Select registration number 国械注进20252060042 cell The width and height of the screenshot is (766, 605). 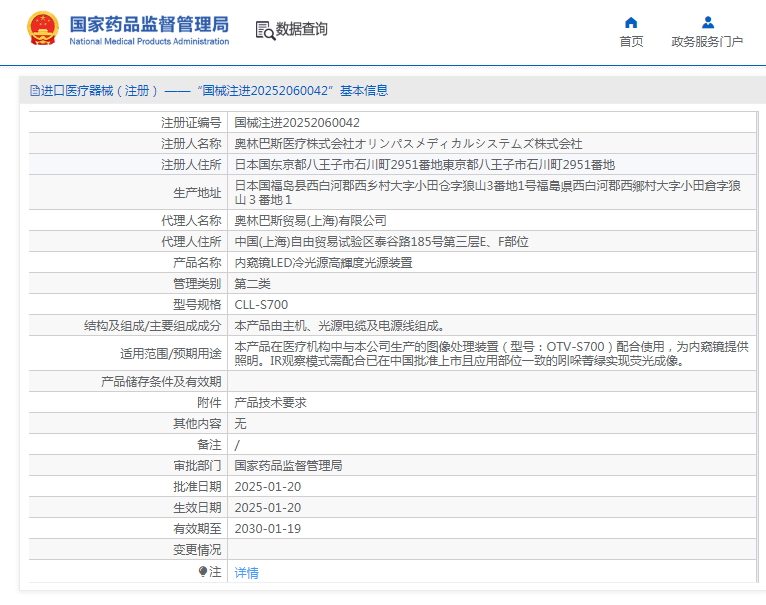(x=297, y=123)
